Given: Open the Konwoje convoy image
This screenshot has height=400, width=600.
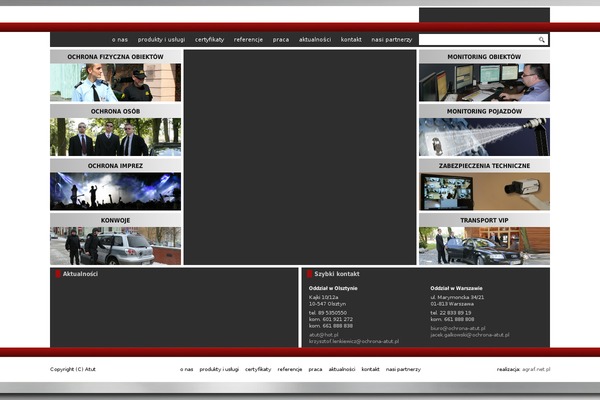Looking at the screenshot, I should (x=115, y=245).
